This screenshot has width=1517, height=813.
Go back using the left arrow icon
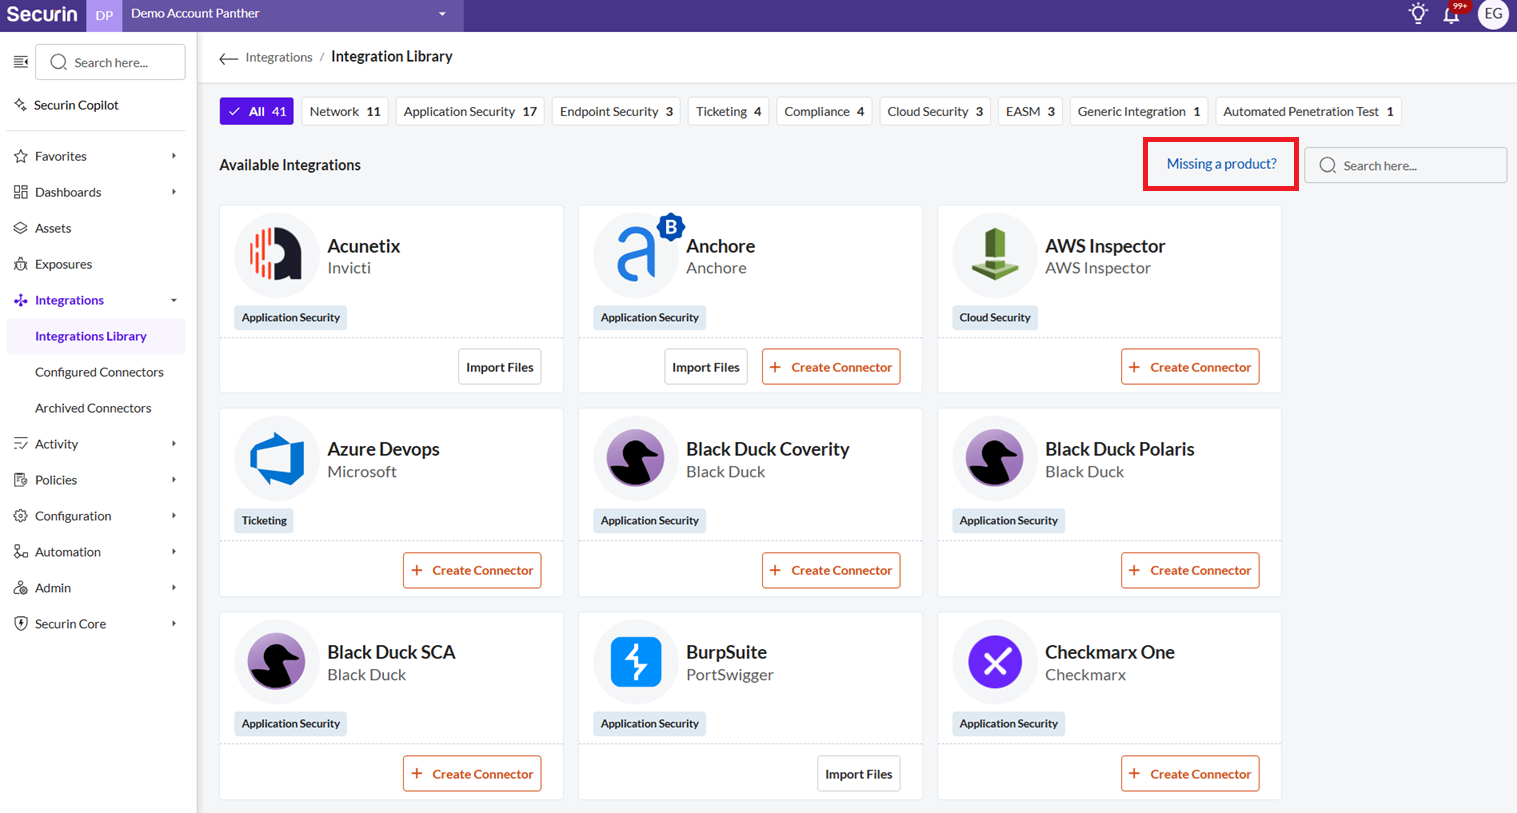point(229,58)
